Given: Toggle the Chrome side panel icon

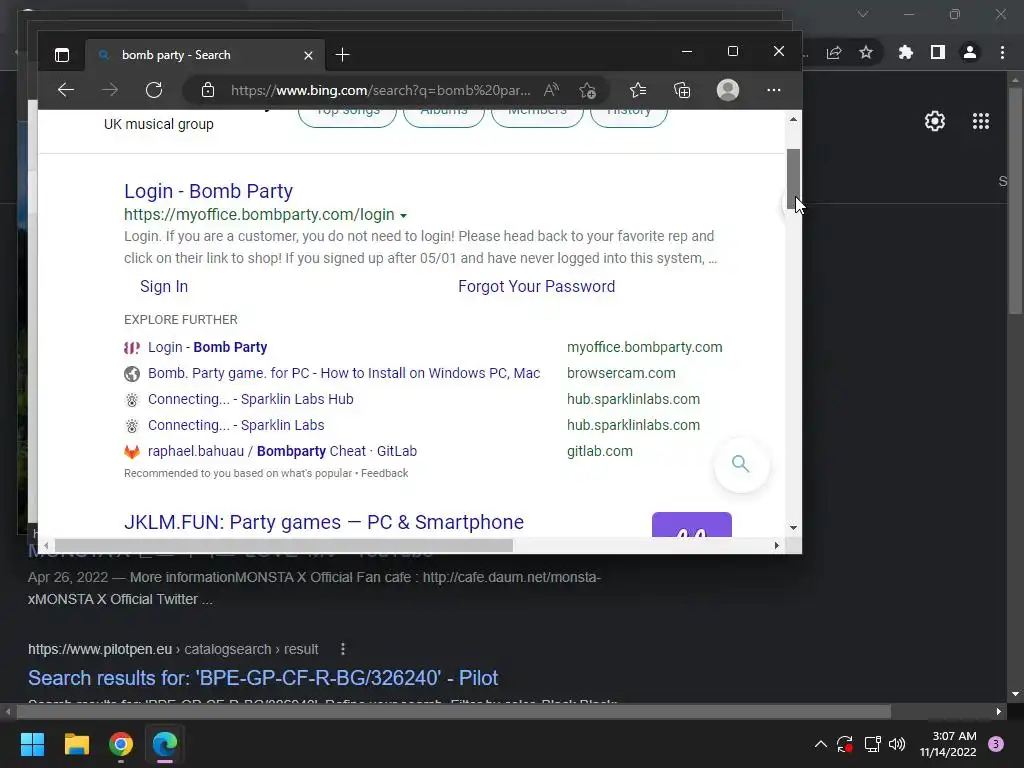Looking at the screenshot, I should pos(938,52).
